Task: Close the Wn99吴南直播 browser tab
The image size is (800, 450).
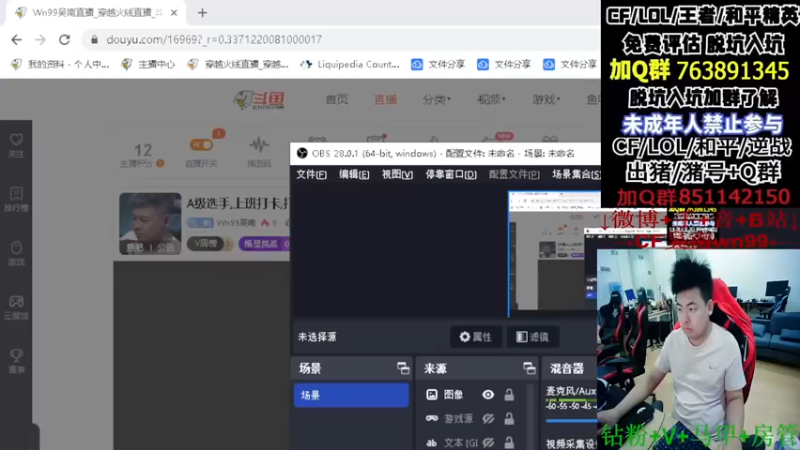Action: (173, 13)
